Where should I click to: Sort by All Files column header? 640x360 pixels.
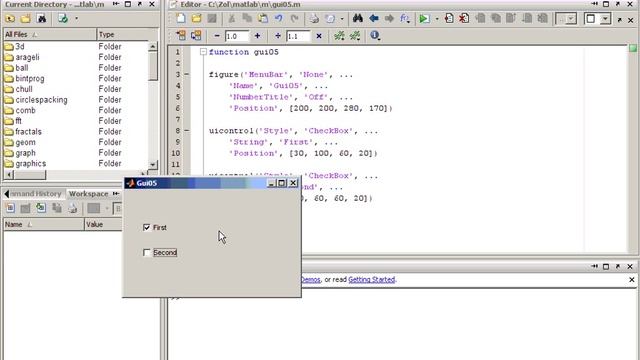[50, 34]
